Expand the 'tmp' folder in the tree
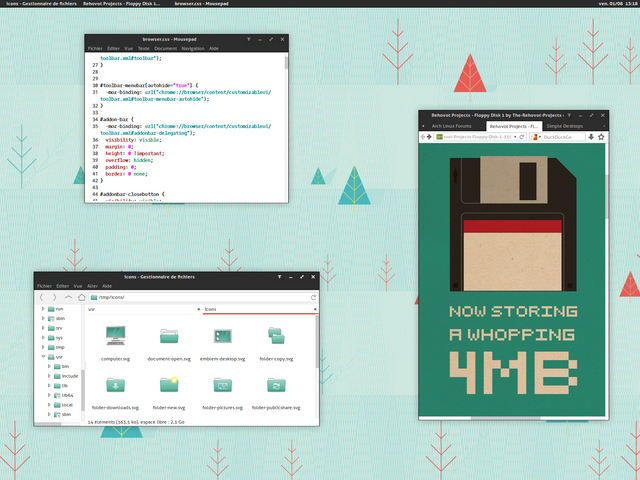This screenshot has width=640, height=480. (x=43, y=347)
